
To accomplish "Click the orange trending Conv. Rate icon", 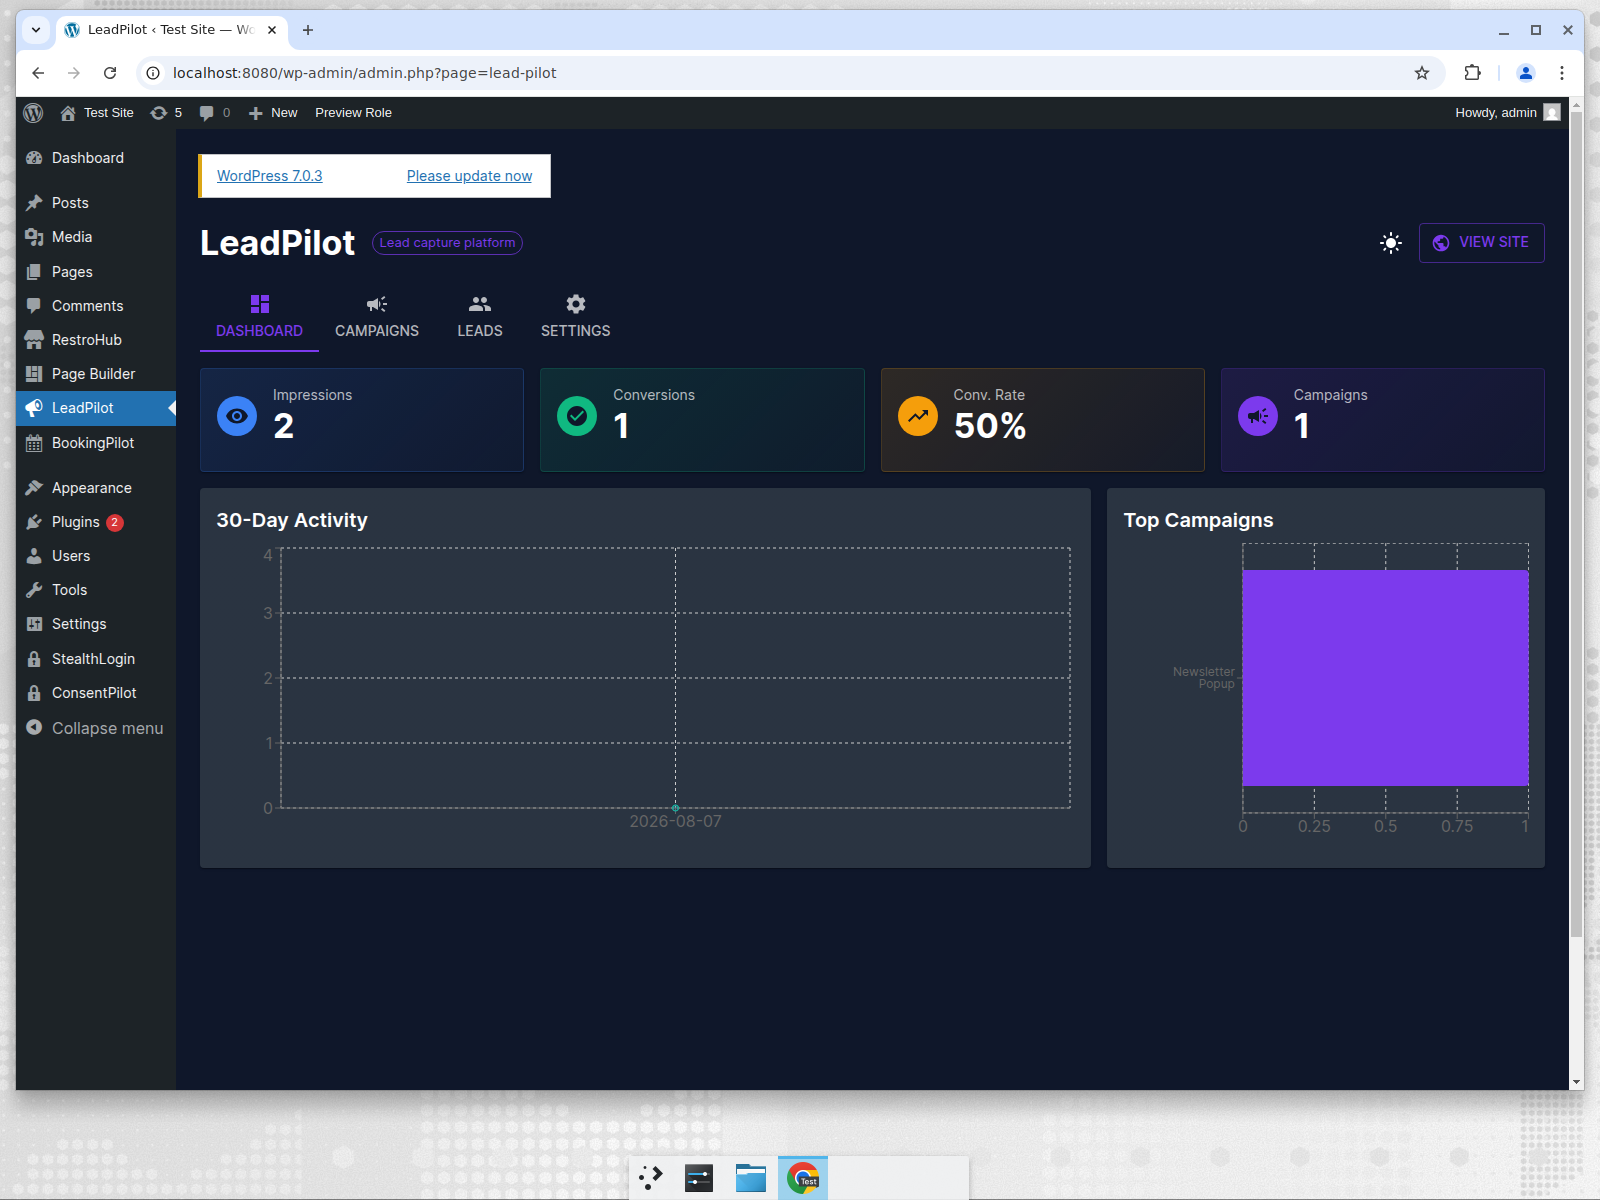I will pyautogui.click(x=918, y=416).
